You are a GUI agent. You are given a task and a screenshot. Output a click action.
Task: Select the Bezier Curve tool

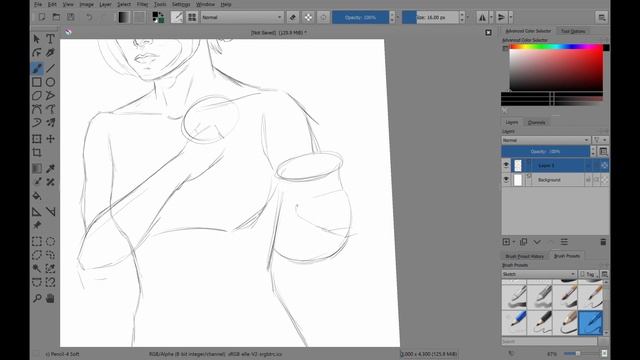coord(37,109)
